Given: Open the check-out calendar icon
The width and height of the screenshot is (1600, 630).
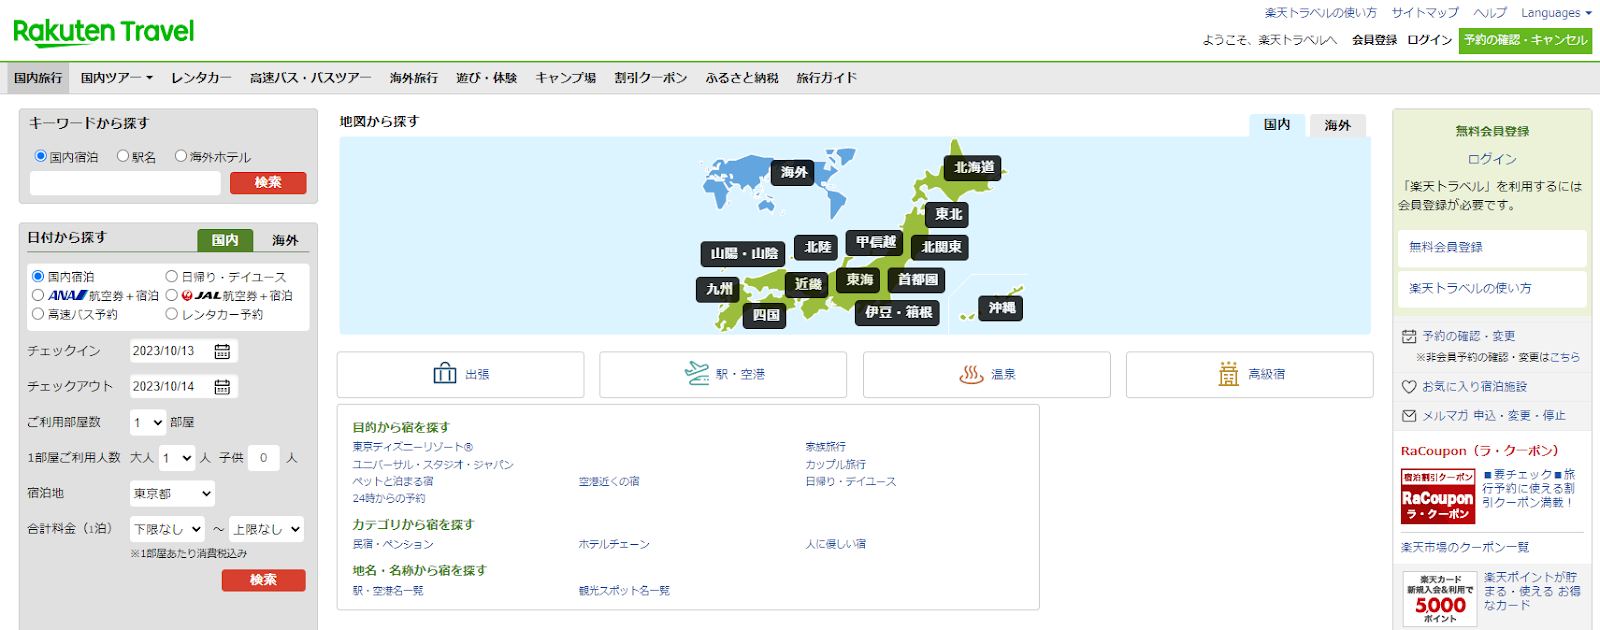Looking at the screenshot, I should coord(222,386).
